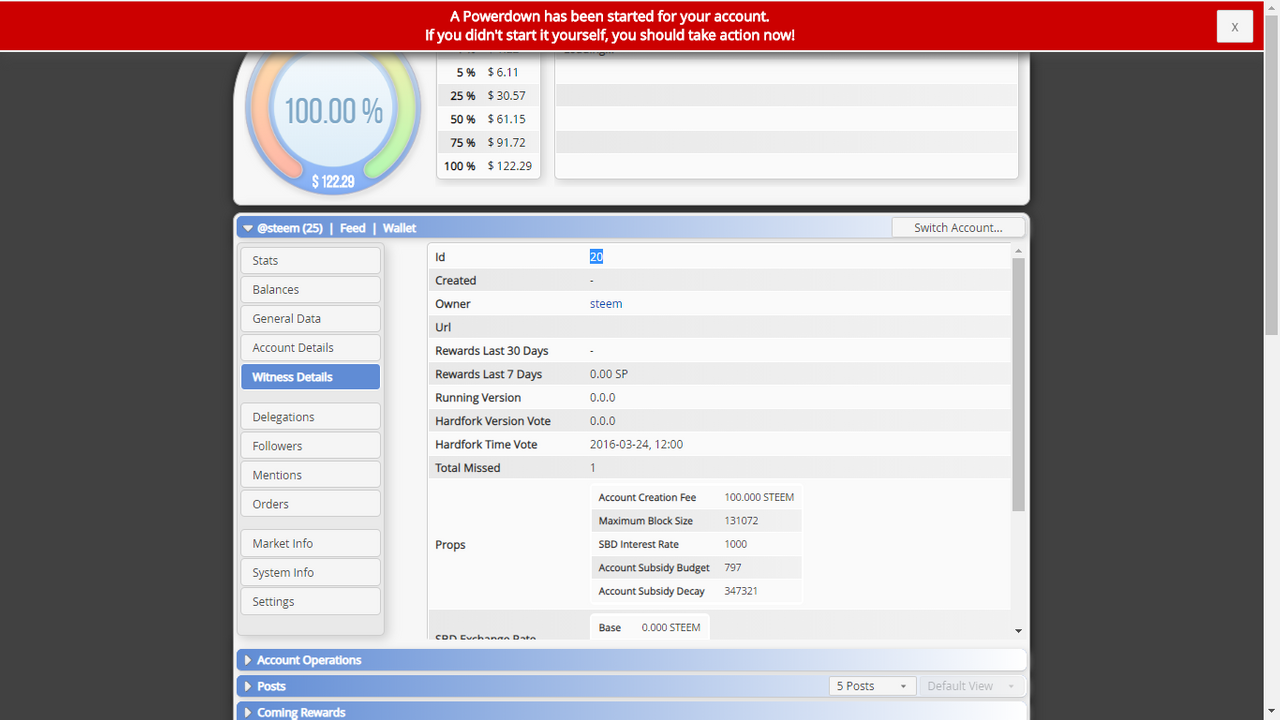The width and height of the screenshot is (1280, 720).
Task: Click the $ 122.29 value under the gauge
Action: click(x=333, y=181)
